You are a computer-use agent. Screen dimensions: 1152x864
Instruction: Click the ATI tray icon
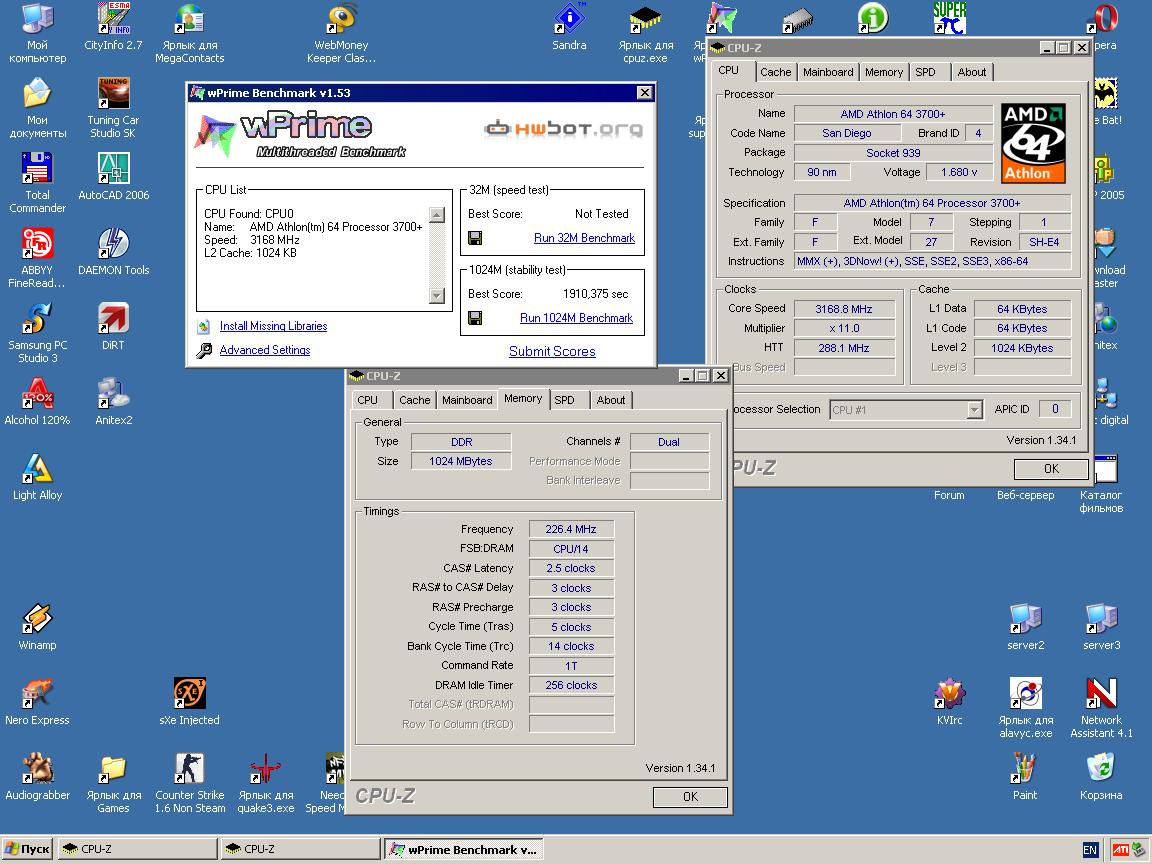tap(1120, 850)
